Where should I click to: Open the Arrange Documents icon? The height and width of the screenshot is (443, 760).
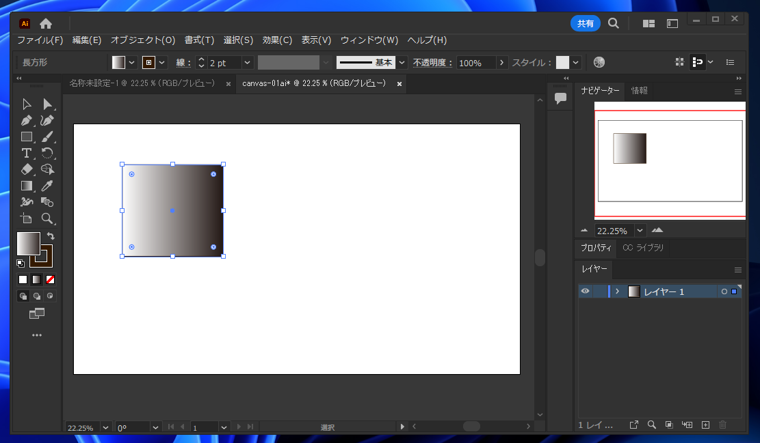point(649,23)
